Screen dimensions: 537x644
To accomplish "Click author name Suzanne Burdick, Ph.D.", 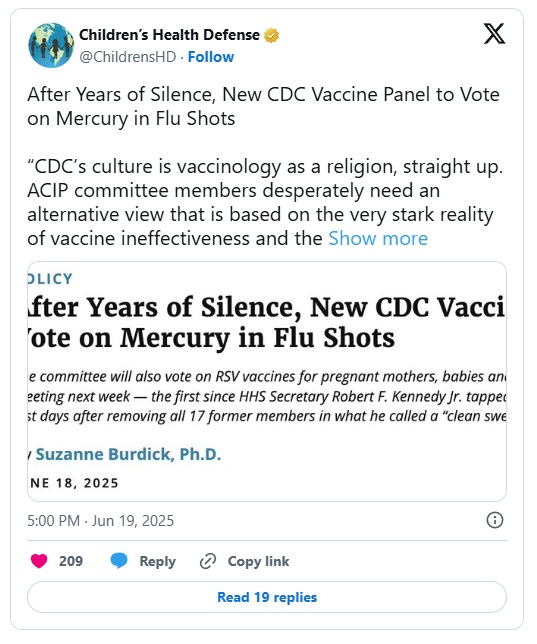I will 128,454.
